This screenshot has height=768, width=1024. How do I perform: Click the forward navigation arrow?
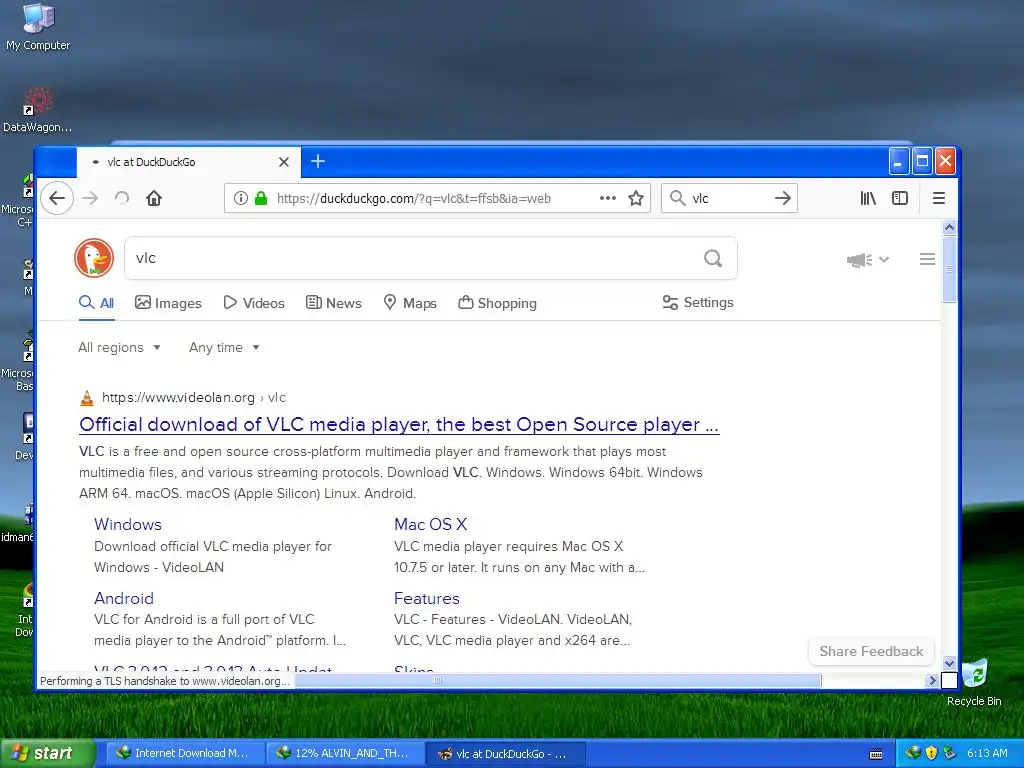[90, 198]
